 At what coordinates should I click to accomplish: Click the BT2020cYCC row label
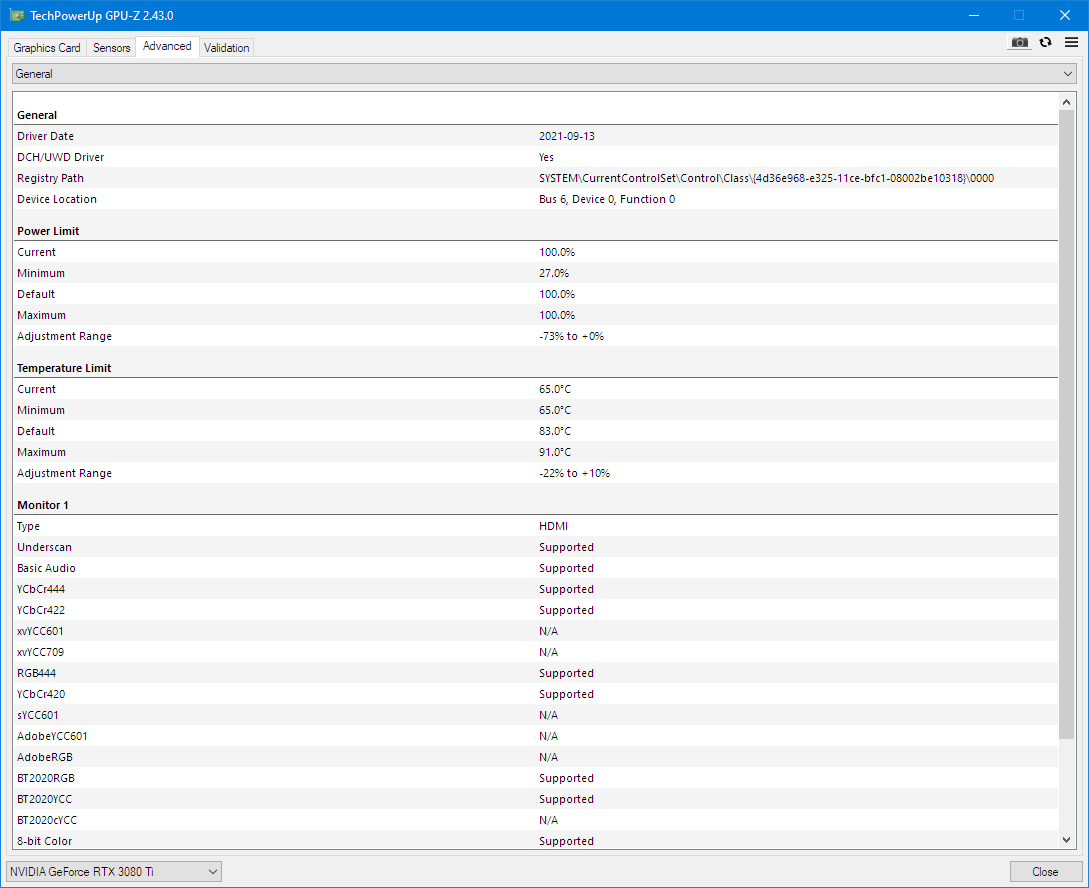click(47, 820)
